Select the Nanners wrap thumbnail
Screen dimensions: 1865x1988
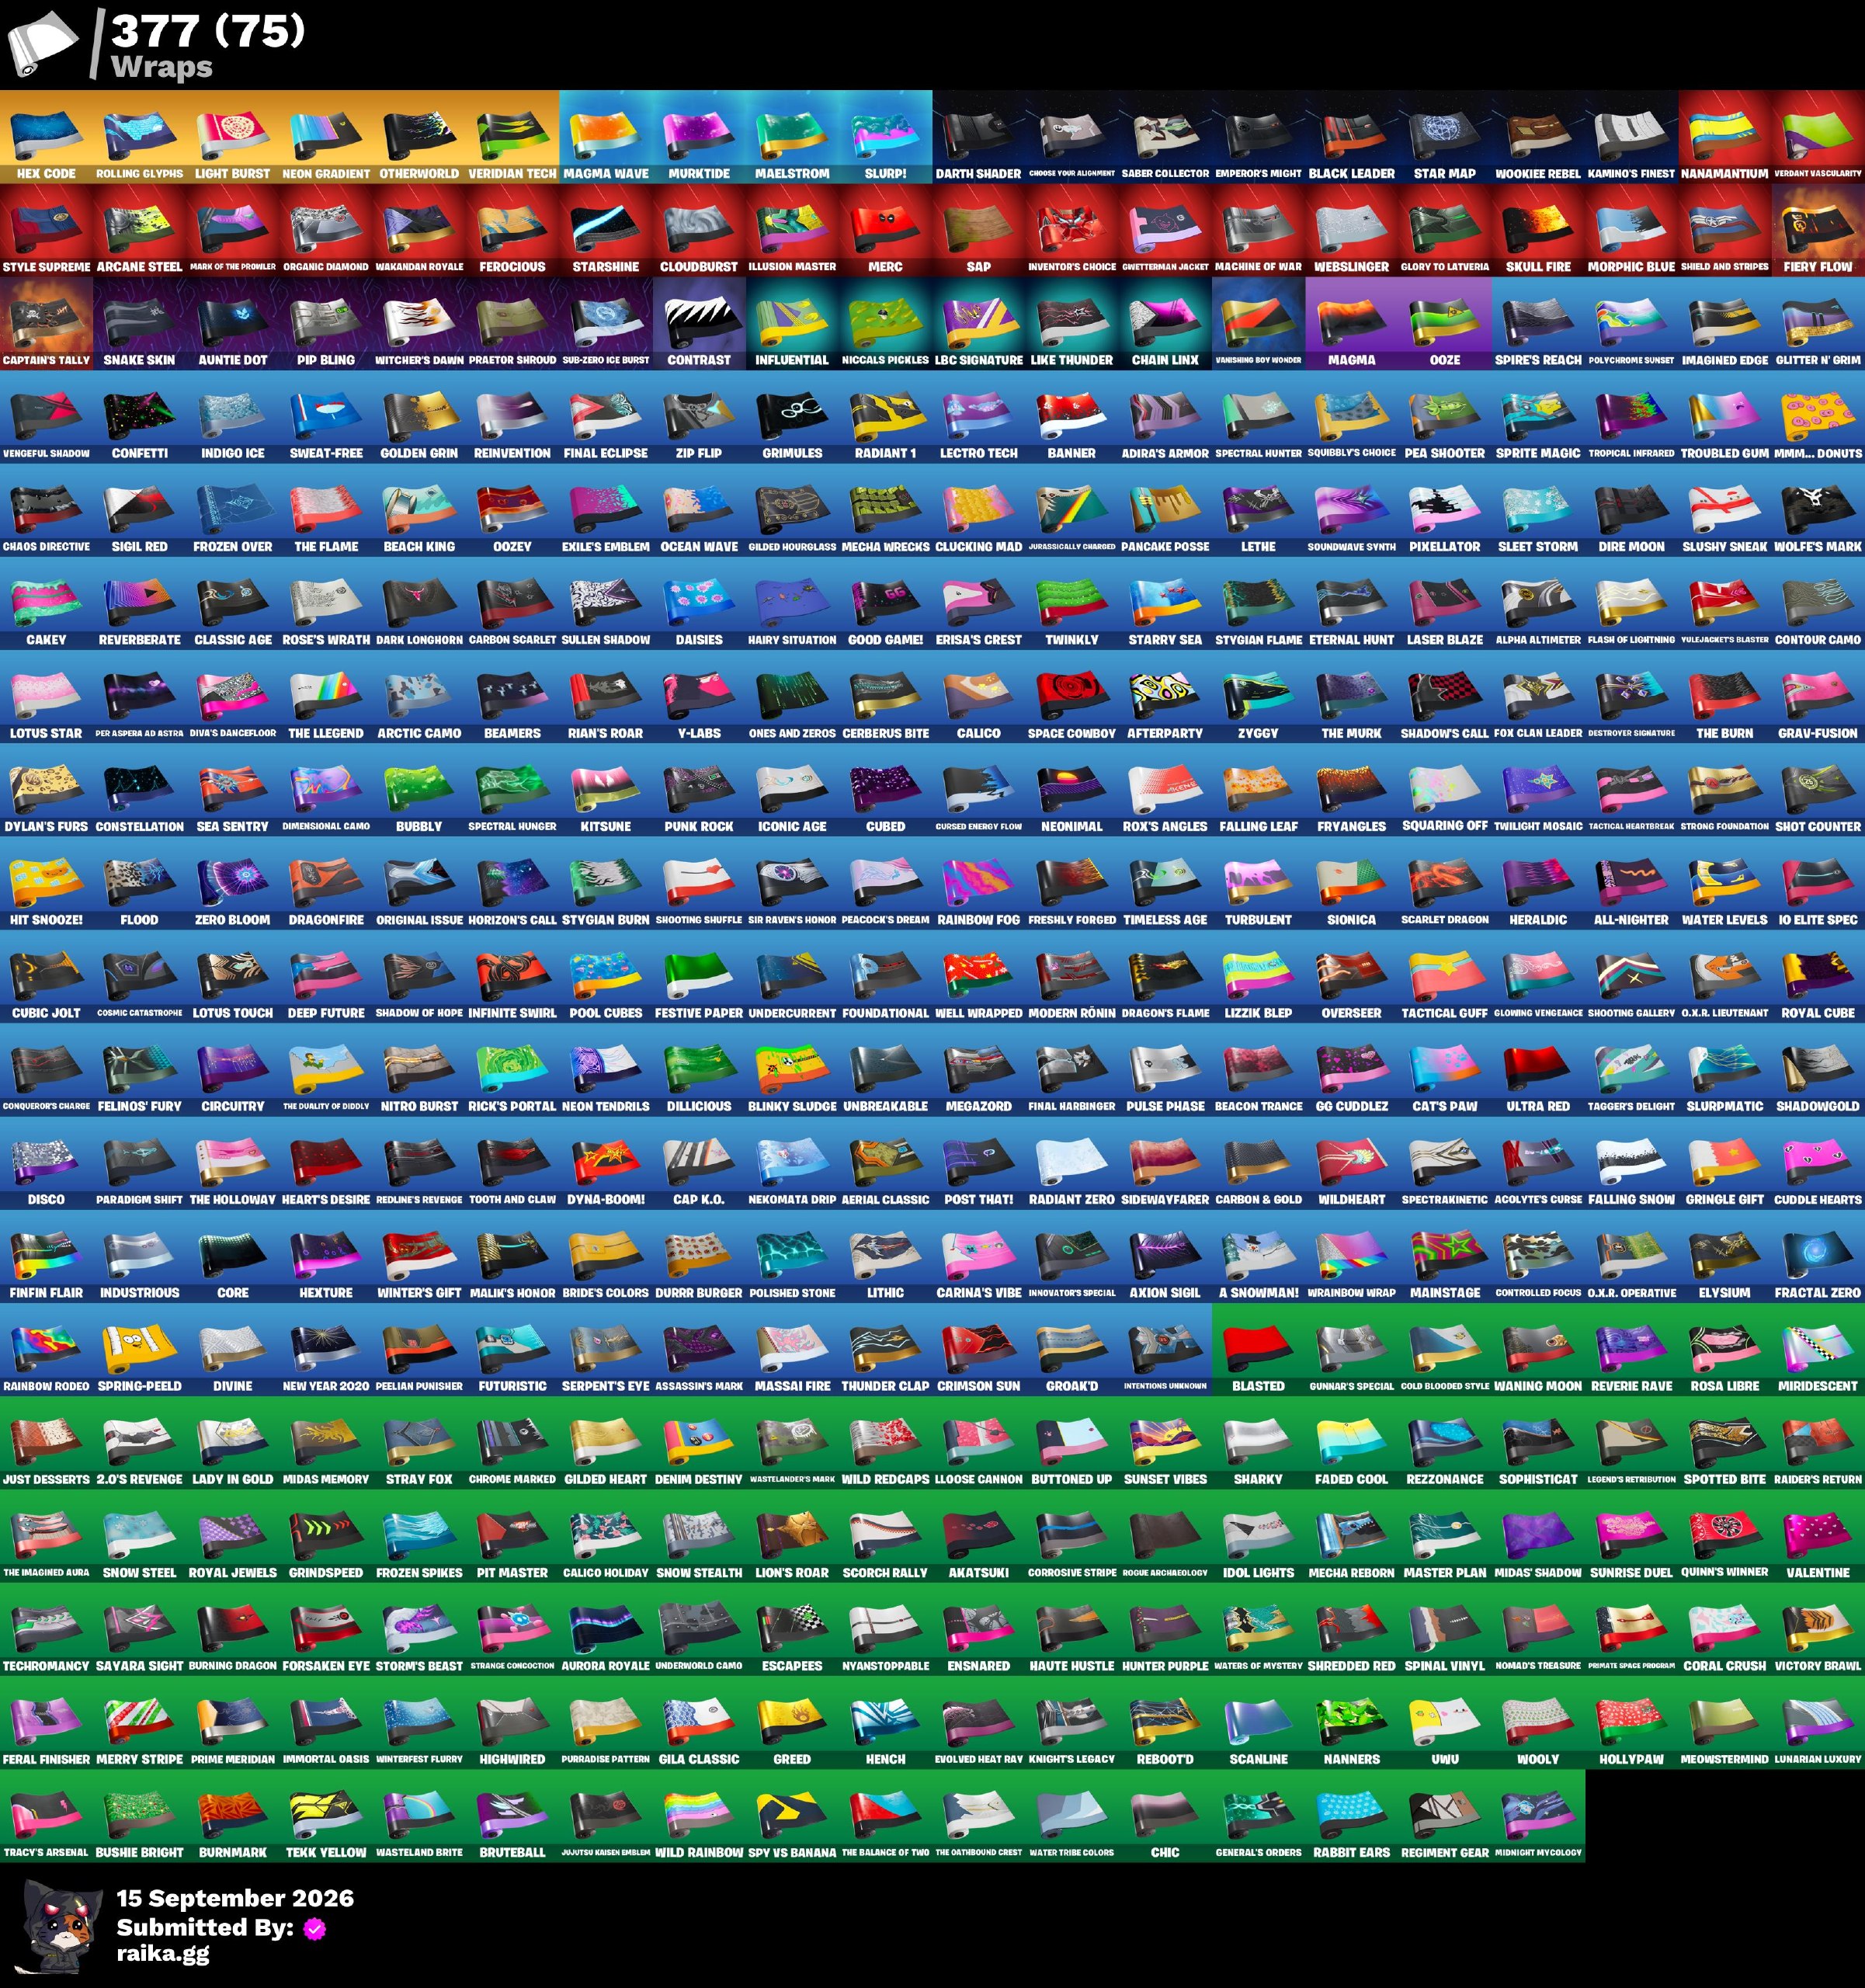(x=1351, y=1722)
